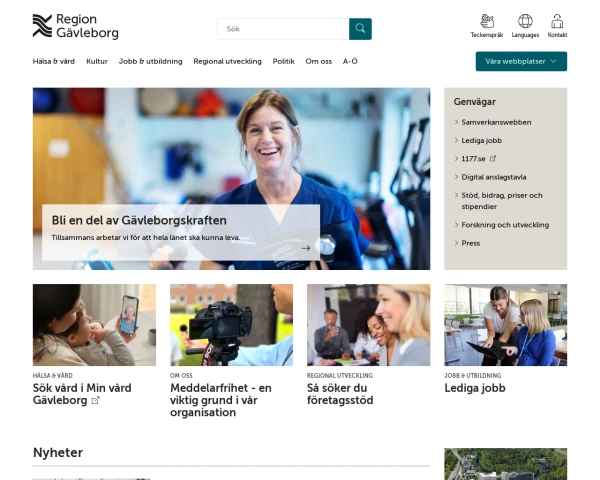Go to Digital anslagstavla shortcut
This screenshot has width=600, height=480.
(x=494, y=176)
